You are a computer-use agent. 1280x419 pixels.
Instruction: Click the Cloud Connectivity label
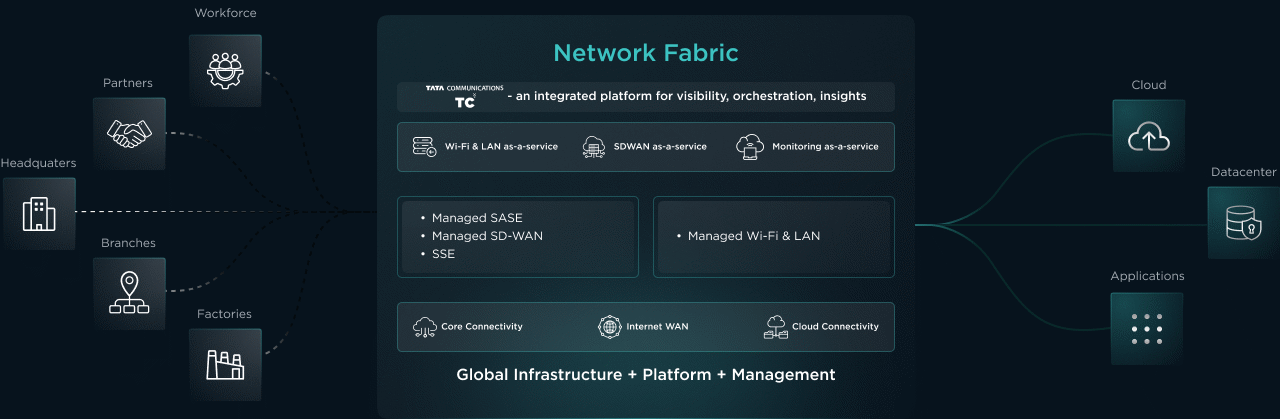835,327
